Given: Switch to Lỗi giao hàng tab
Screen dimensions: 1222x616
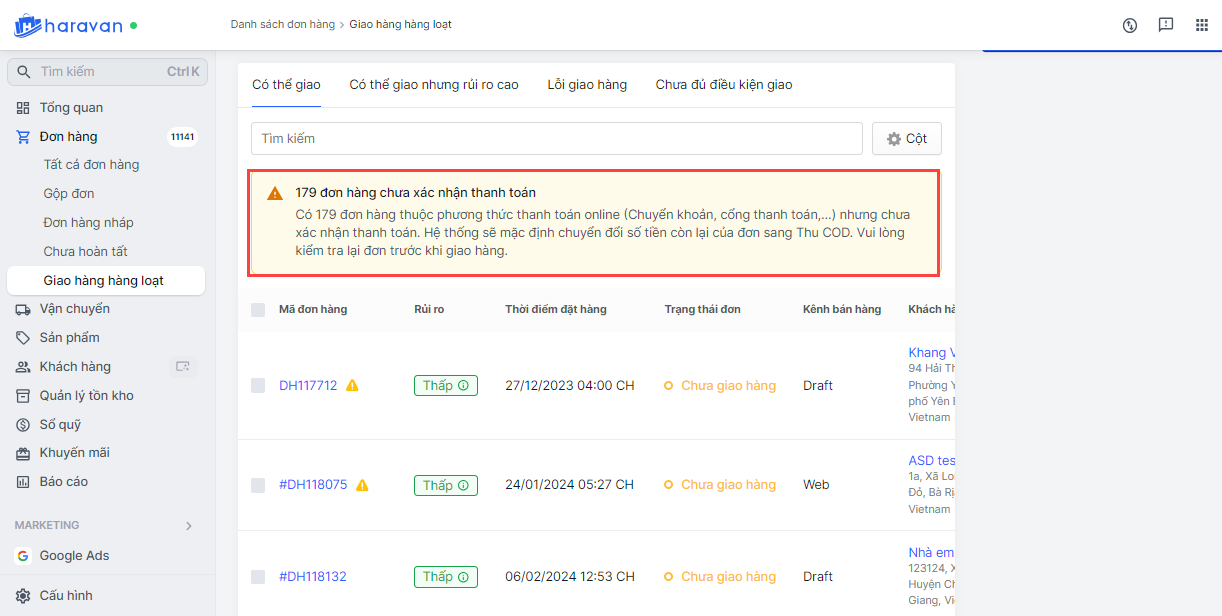Looking at the screenshot, I should click(x=587, y=85).
